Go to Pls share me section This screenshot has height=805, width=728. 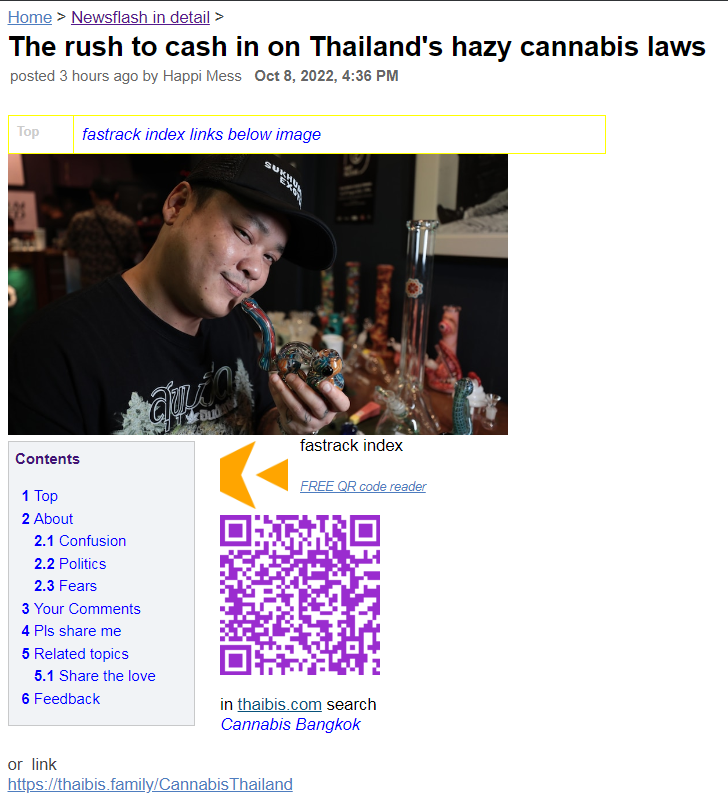pos(71,631)
